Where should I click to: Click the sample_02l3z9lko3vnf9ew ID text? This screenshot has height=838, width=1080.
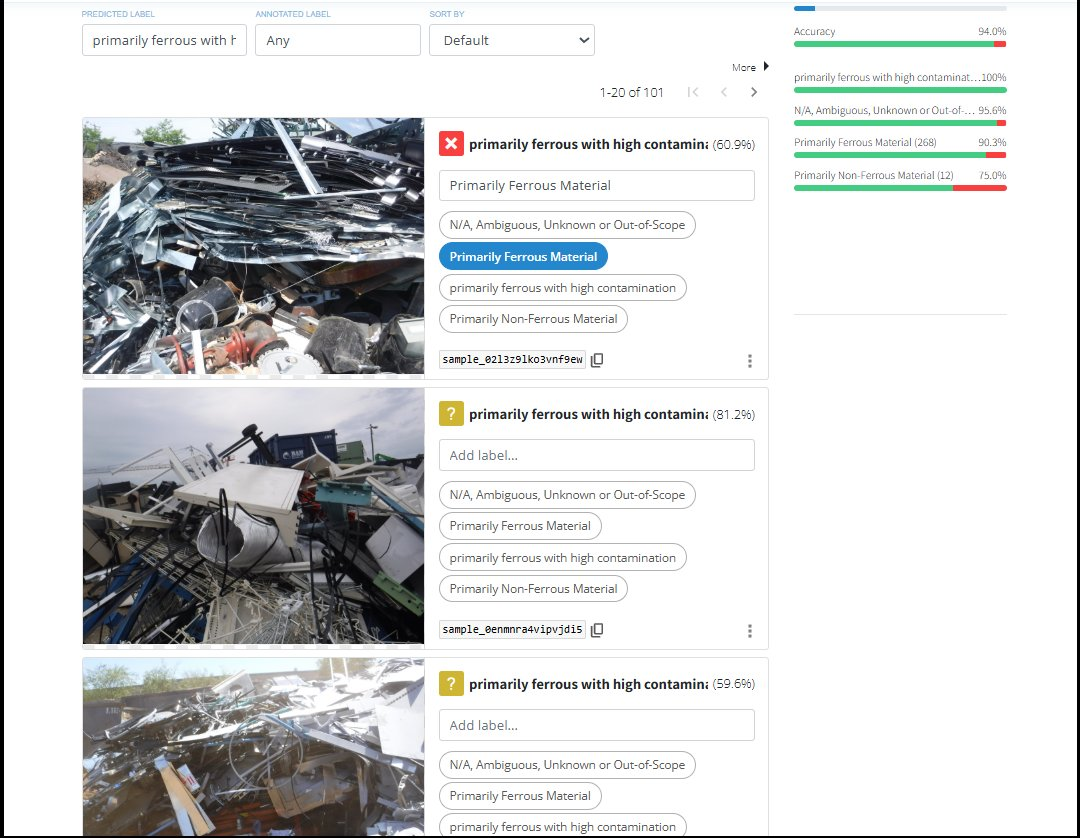coord(512,359)
